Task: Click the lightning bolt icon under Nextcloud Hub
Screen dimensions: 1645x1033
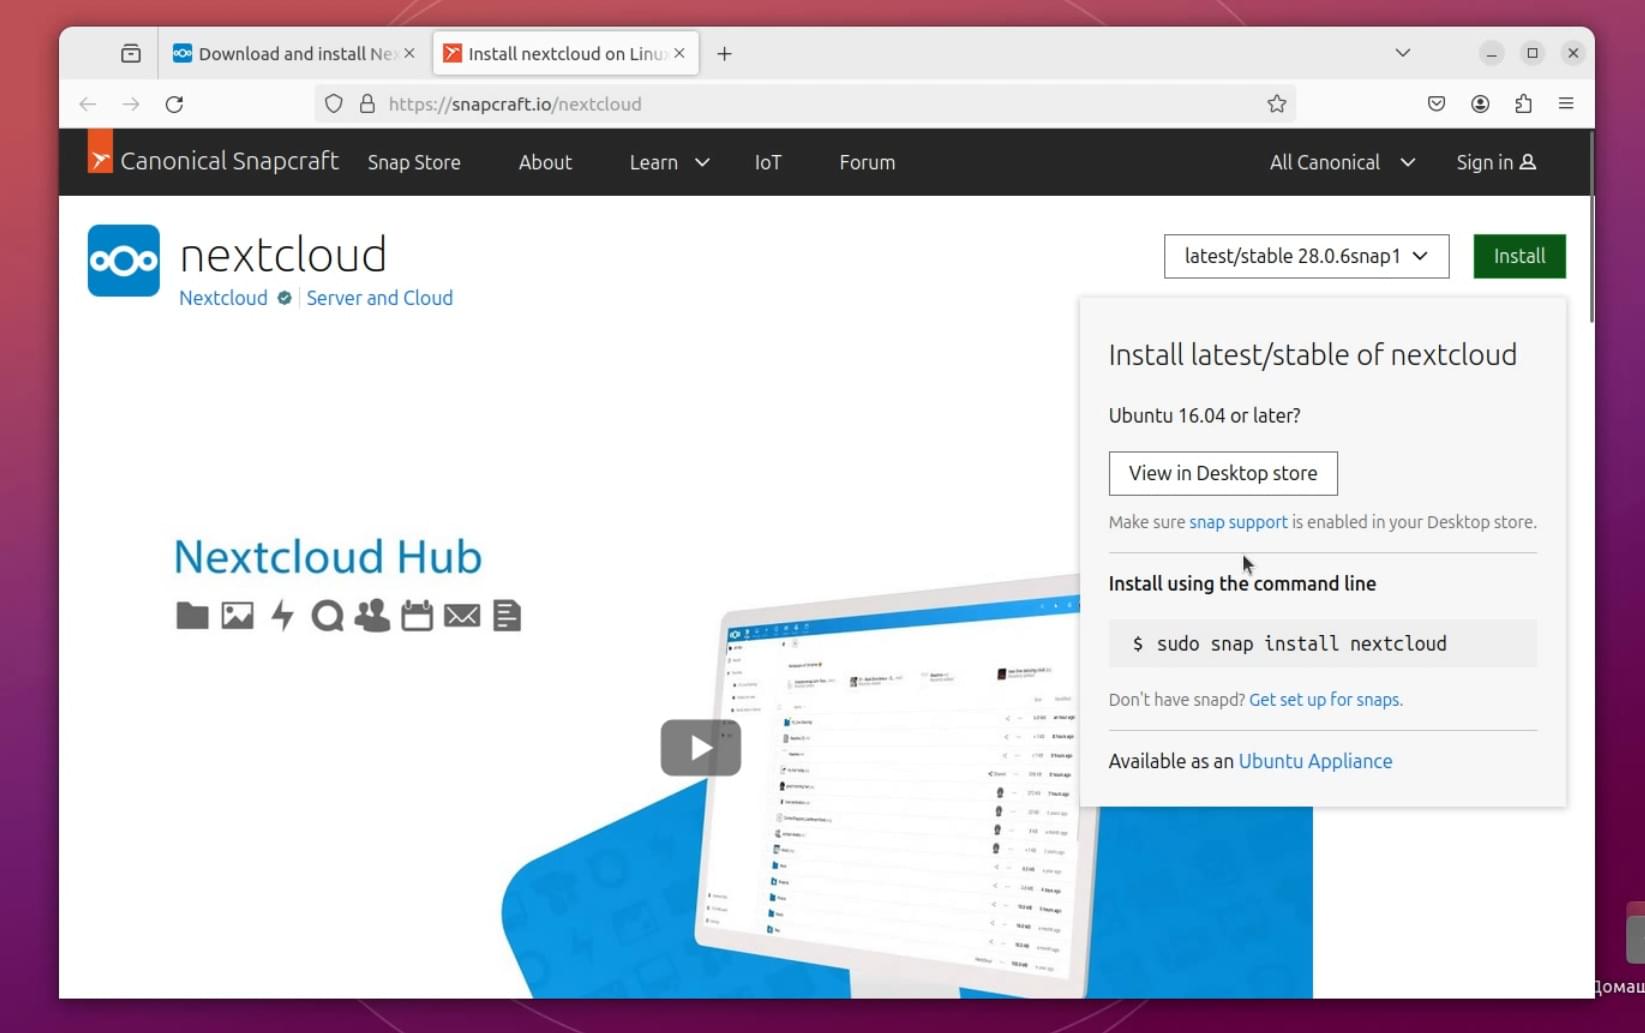Action: [x=283, y=616]
